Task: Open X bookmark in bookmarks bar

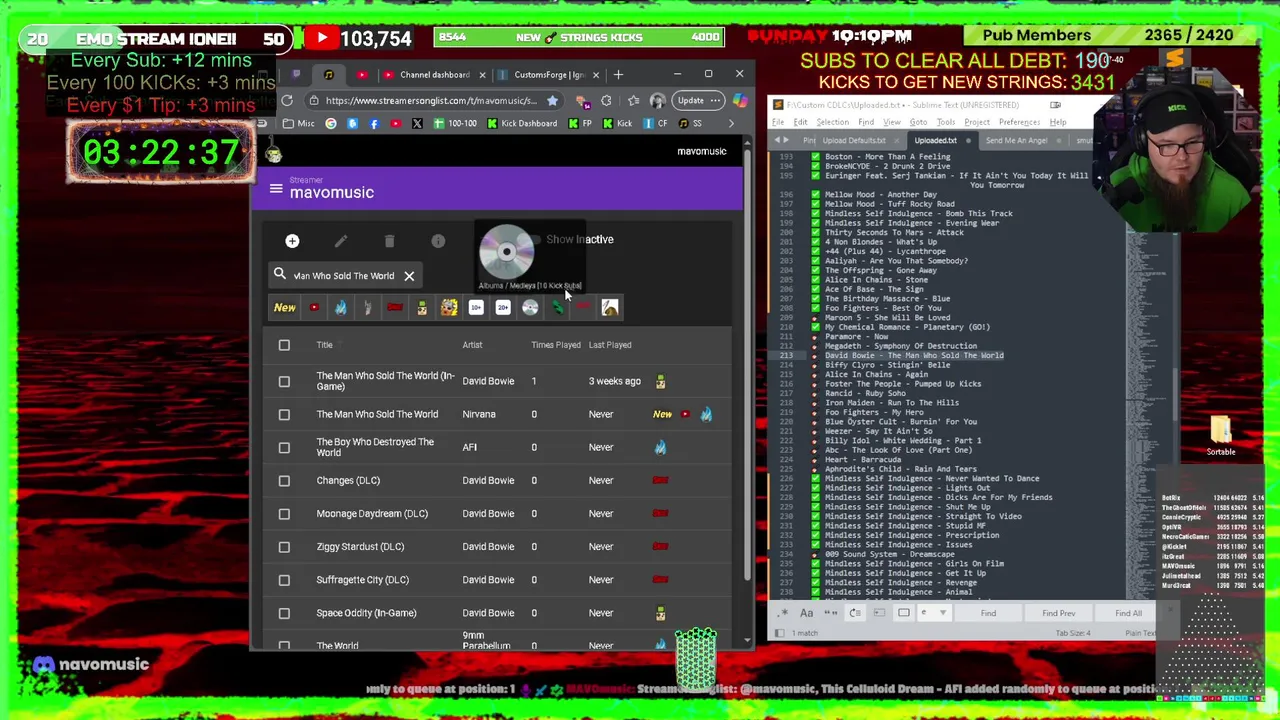Action: point(417,124)
